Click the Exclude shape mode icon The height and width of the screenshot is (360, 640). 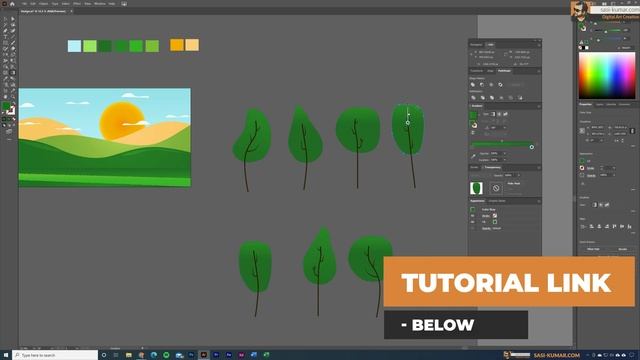coord(500,84)
